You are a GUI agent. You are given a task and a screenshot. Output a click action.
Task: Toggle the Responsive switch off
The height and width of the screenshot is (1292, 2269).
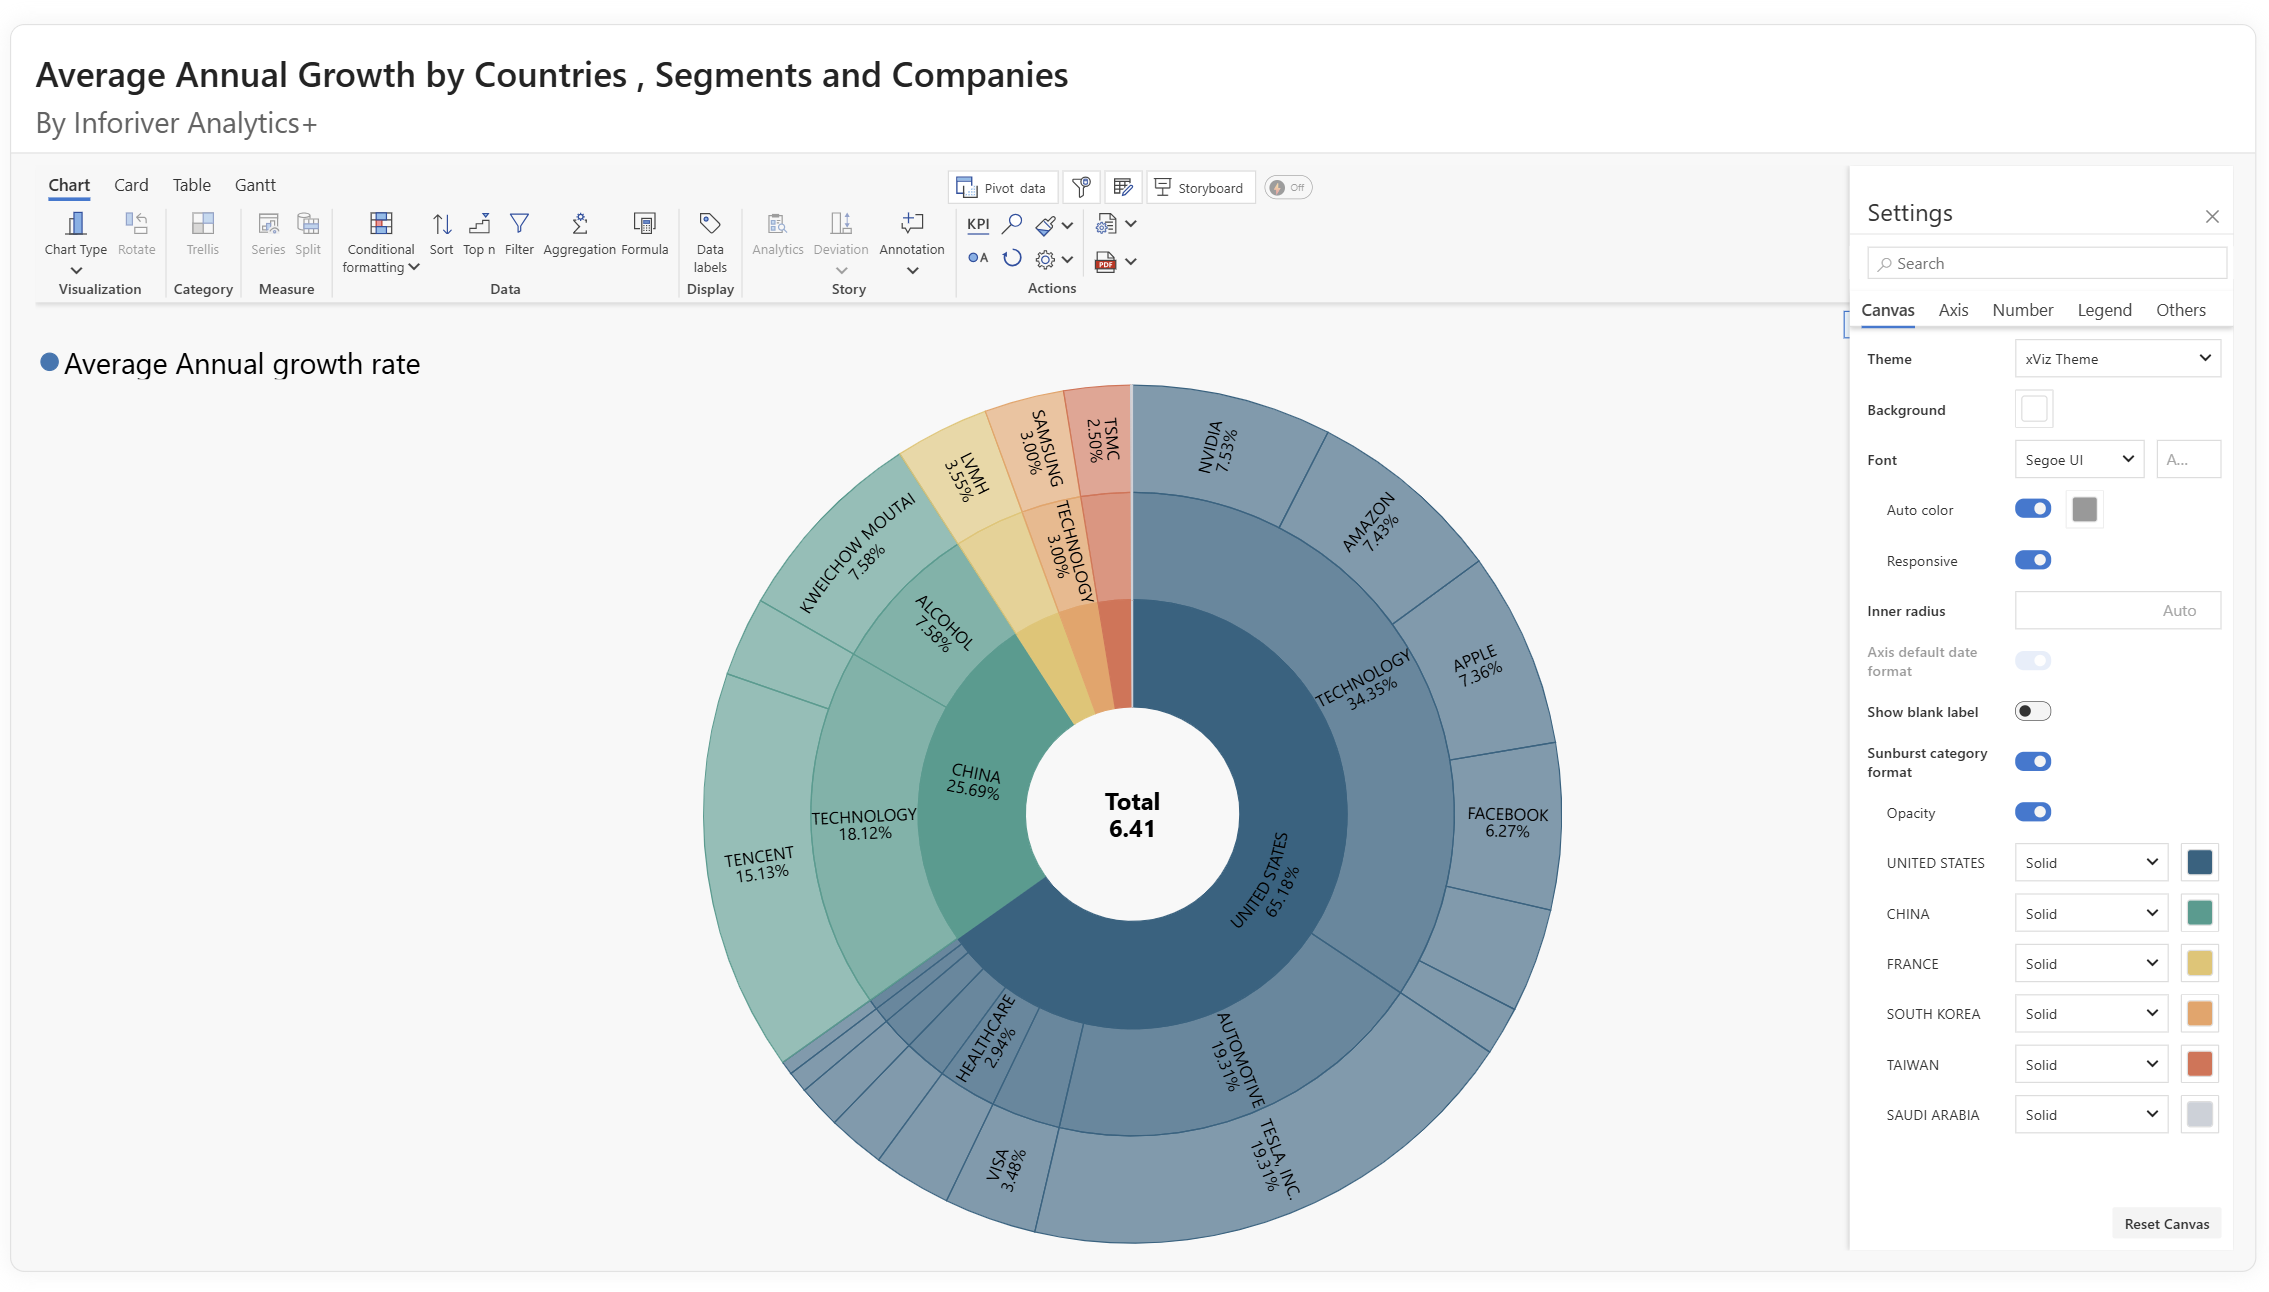(x=2032, y=560)
